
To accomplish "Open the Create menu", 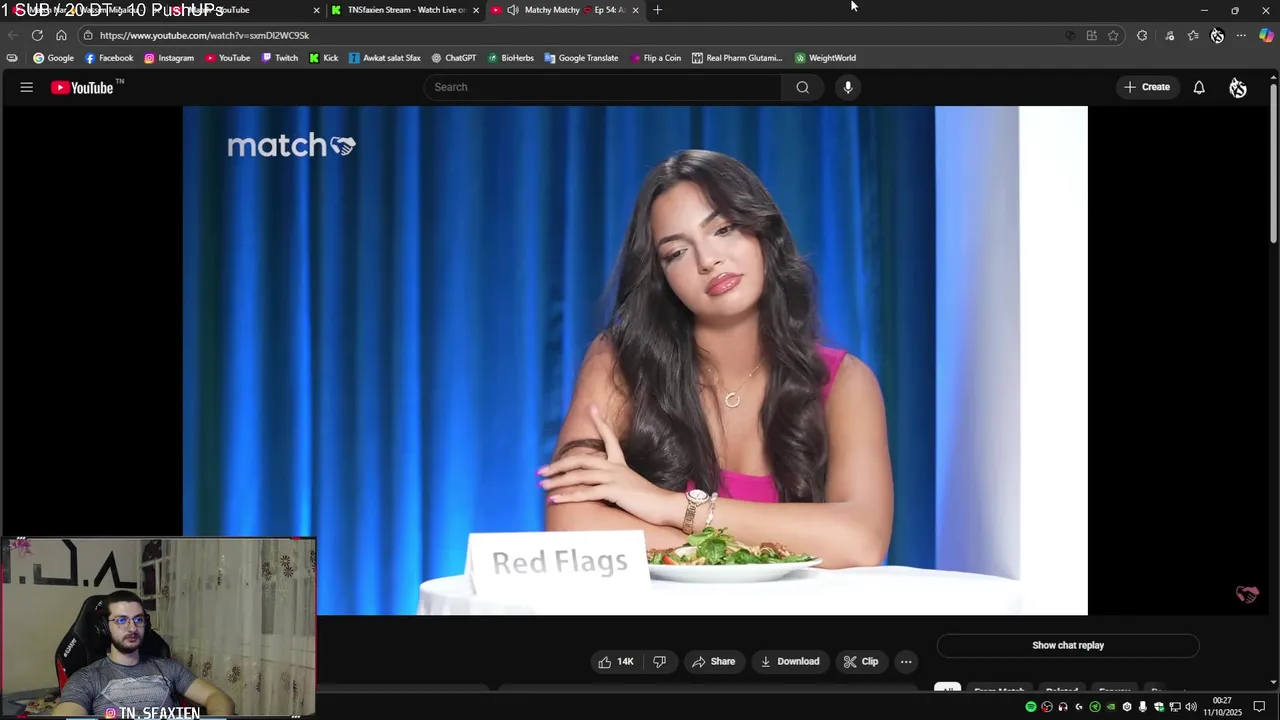I will tap(1147, 87).
